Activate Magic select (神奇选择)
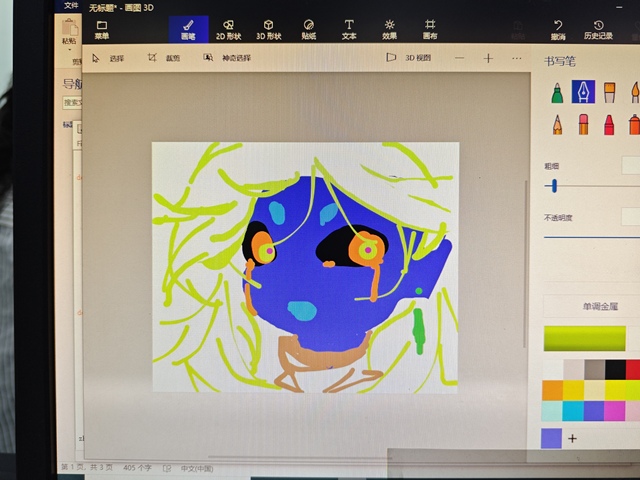The width and height of the screenshot is (640, 480). pyautogui.click(x=226, y=58)
